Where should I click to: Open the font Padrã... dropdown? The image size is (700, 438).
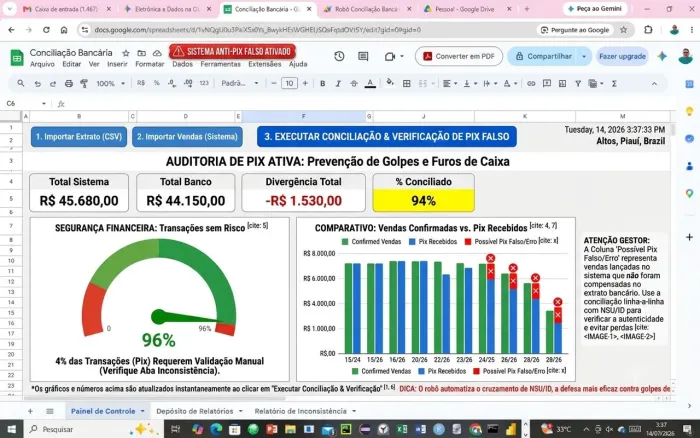[x=240, y=83]
